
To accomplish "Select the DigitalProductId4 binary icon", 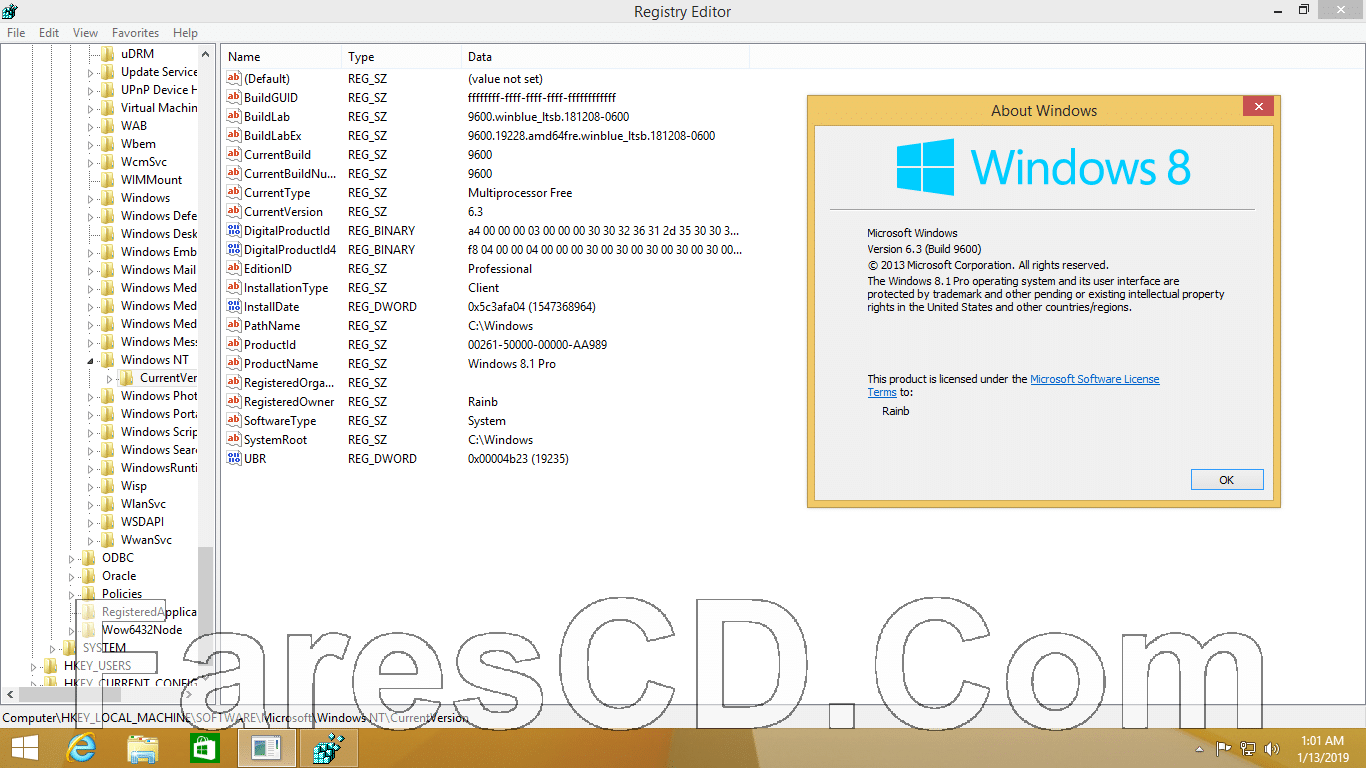I will (x=235, y=250).
